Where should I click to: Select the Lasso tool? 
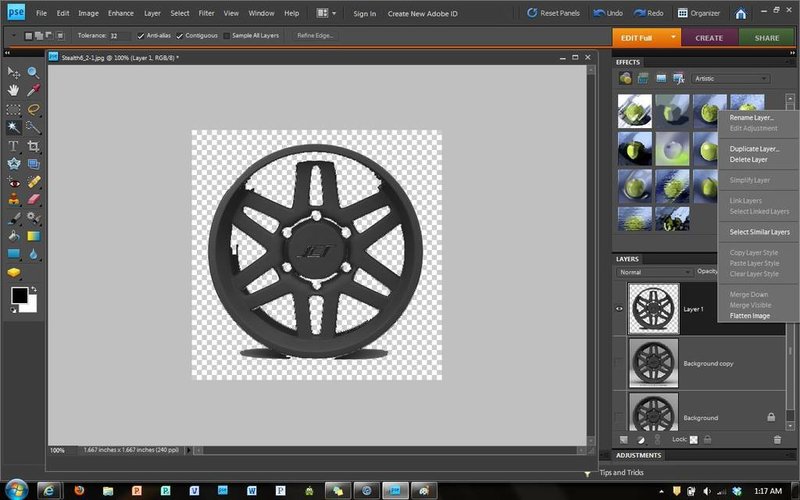point(33,109)
